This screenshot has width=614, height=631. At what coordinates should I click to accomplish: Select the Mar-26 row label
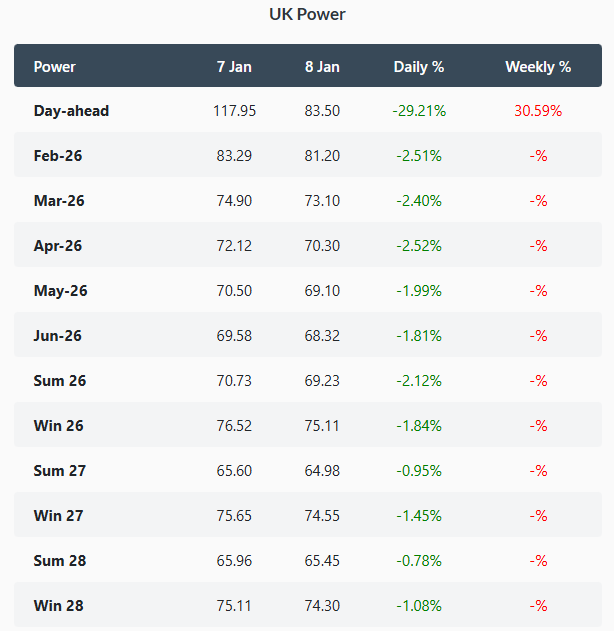(60, 201)
